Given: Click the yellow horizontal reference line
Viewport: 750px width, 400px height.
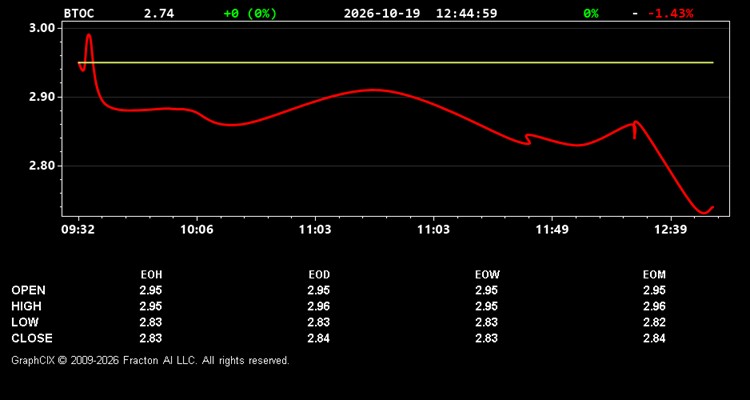Looking at the screenshot, I should coord(396,63).
